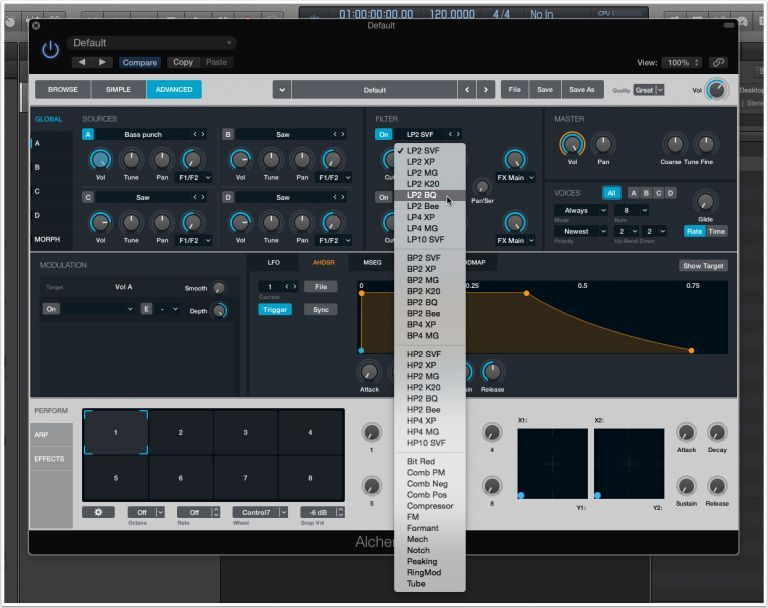
Task: Adjust AHDSR Release knob
Action: (x=492, y=372)
